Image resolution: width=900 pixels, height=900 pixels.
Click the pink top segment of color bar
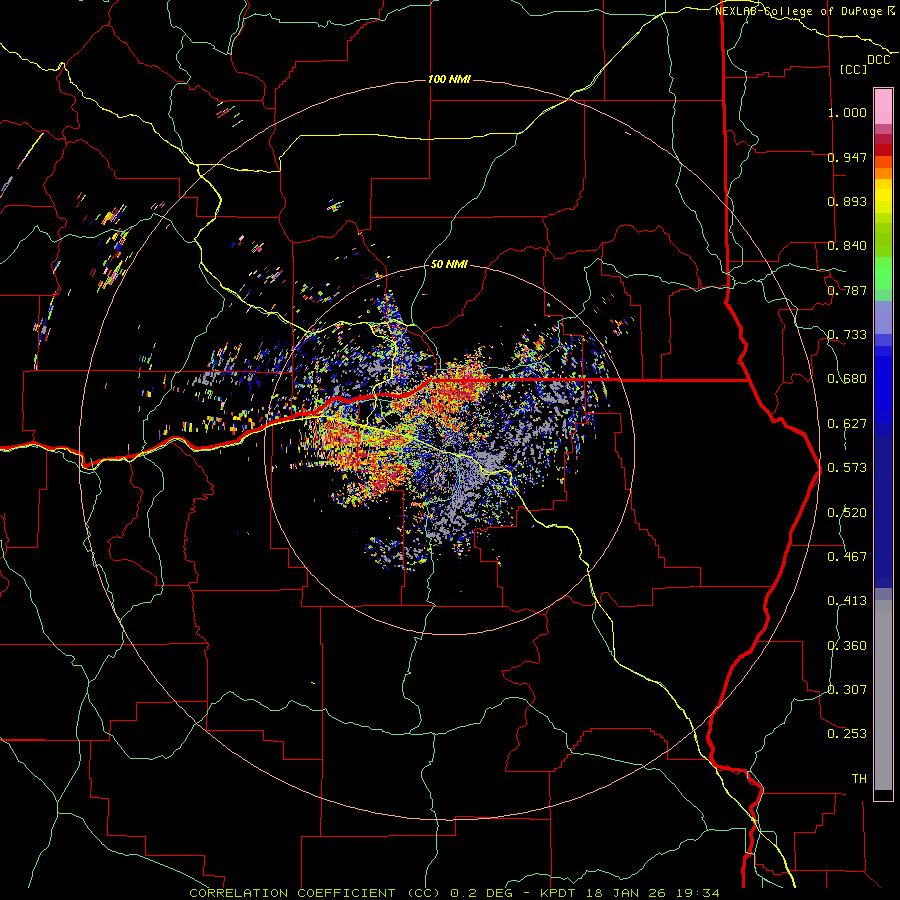883,107
